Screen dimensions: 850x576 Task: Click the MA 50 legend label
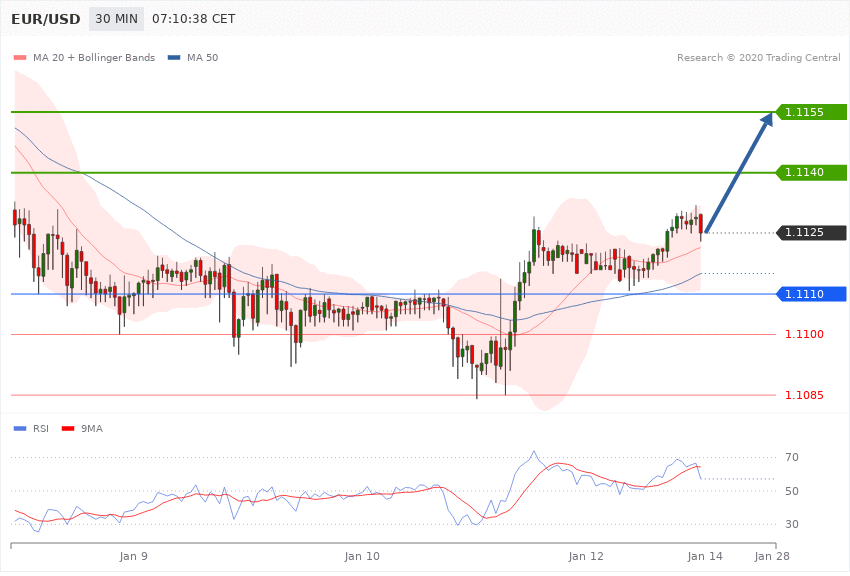(202, 57)
